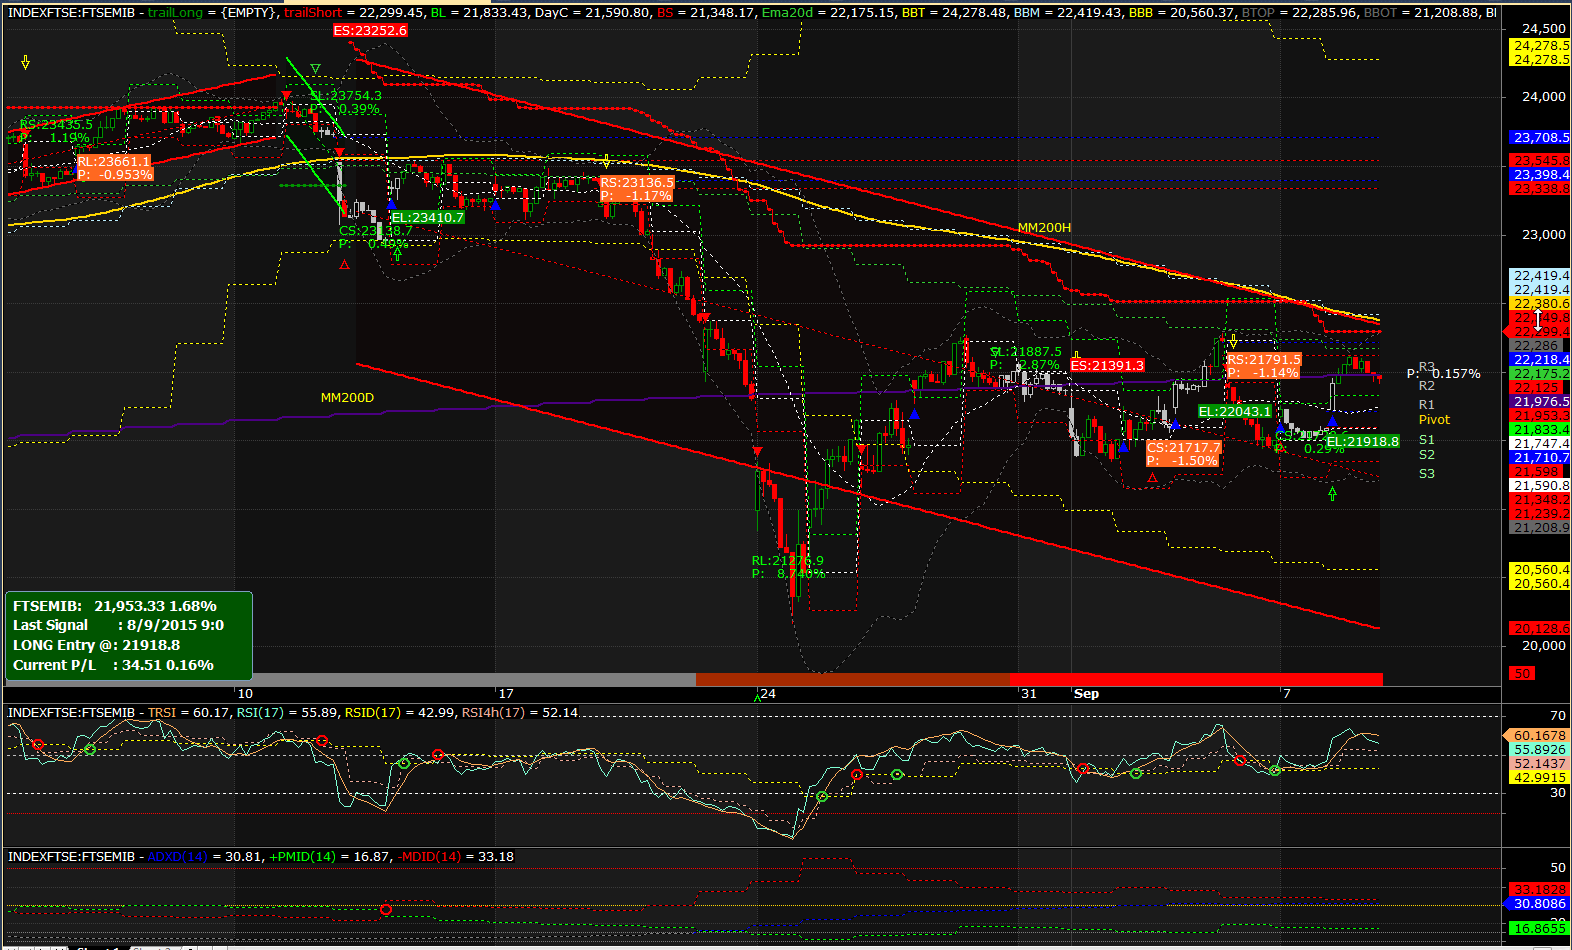Click the -MDID(14) = 33.18 title label
The image size is (1572, 950).
click(456, 857)
